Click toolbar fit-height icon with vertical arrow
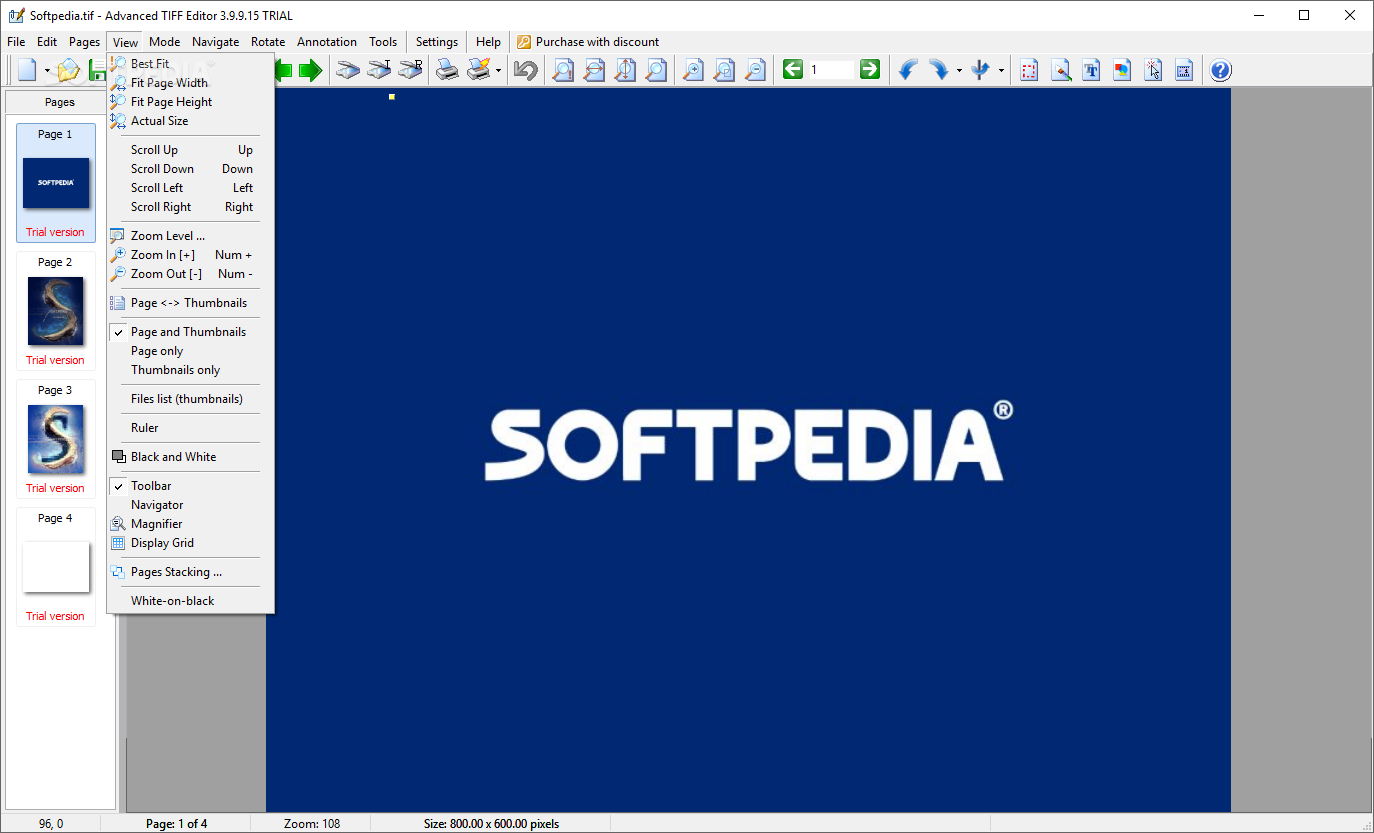The width and height of the screenshot is (1374, 833). pos(625,70)
